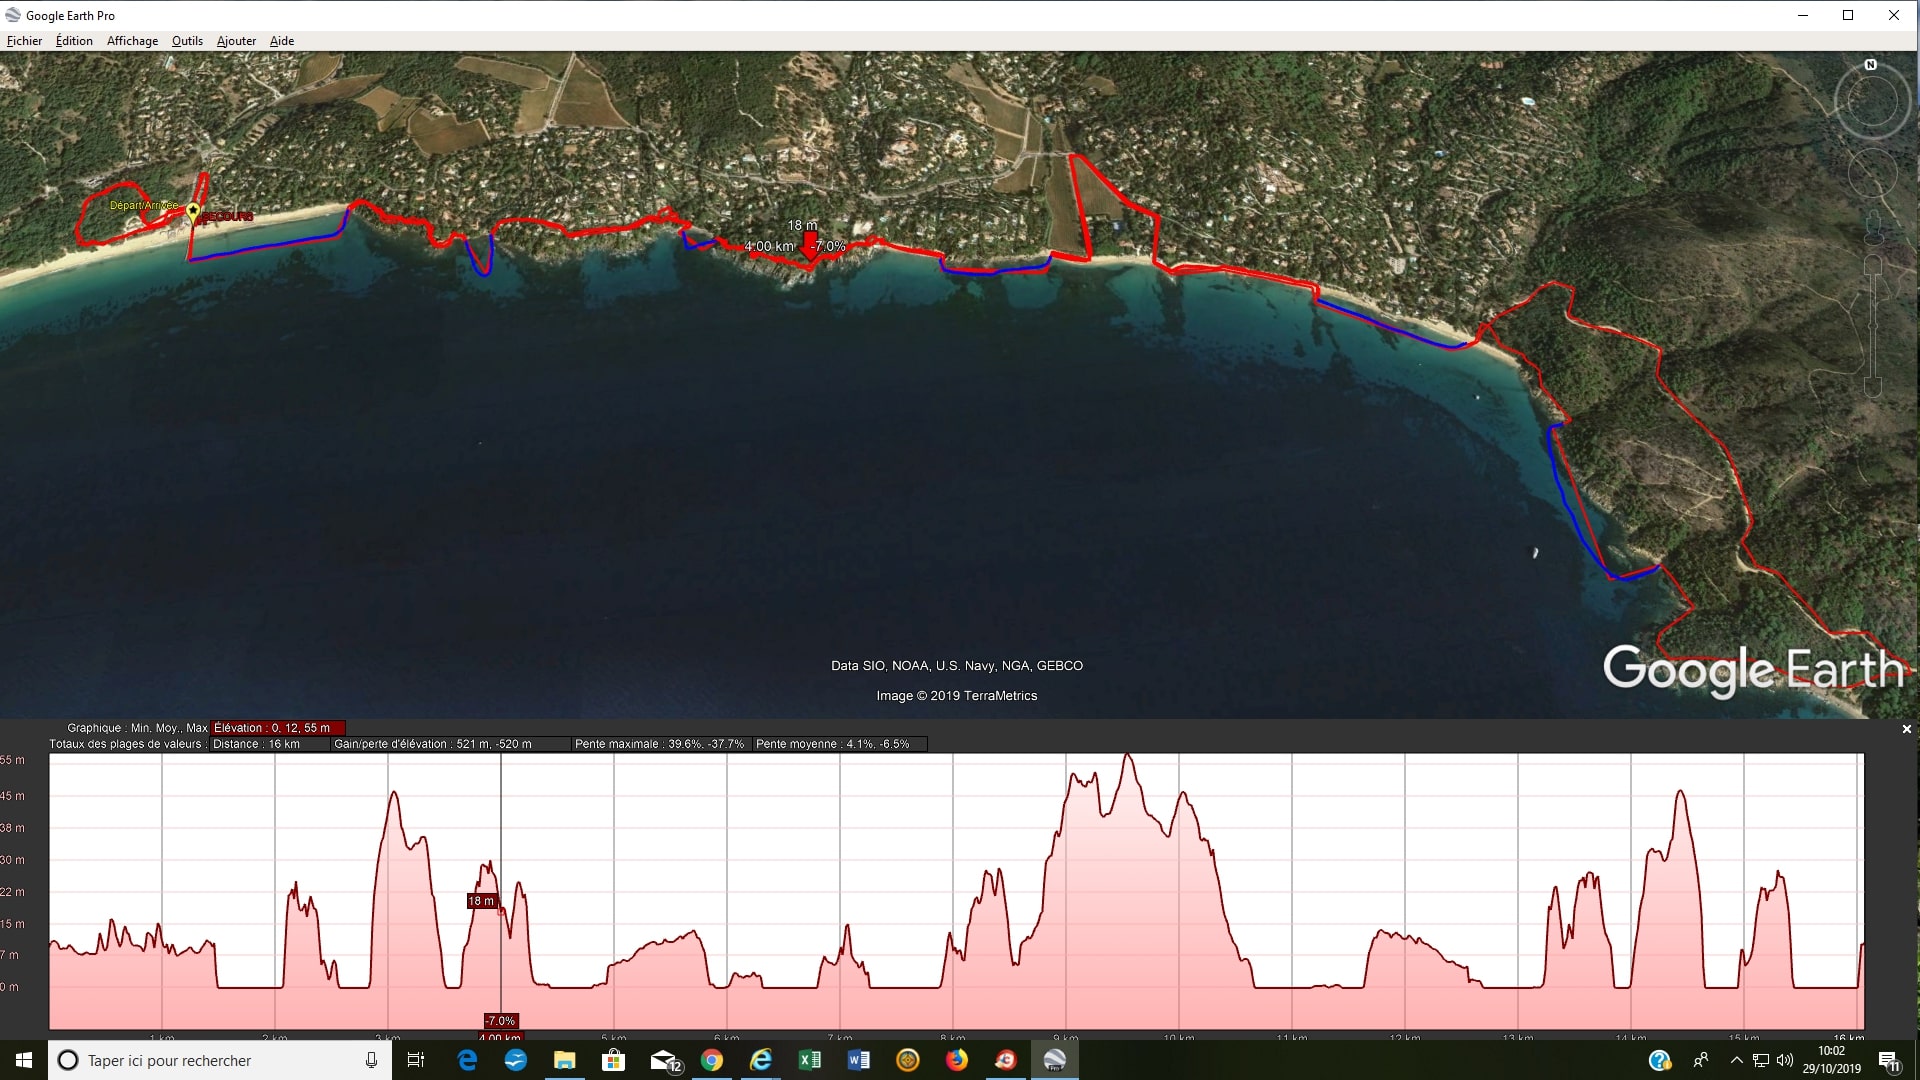Click the red elevation marker arrow on map
The height and width of the screenshot is (1080, 1920).
tap(810, 247)
